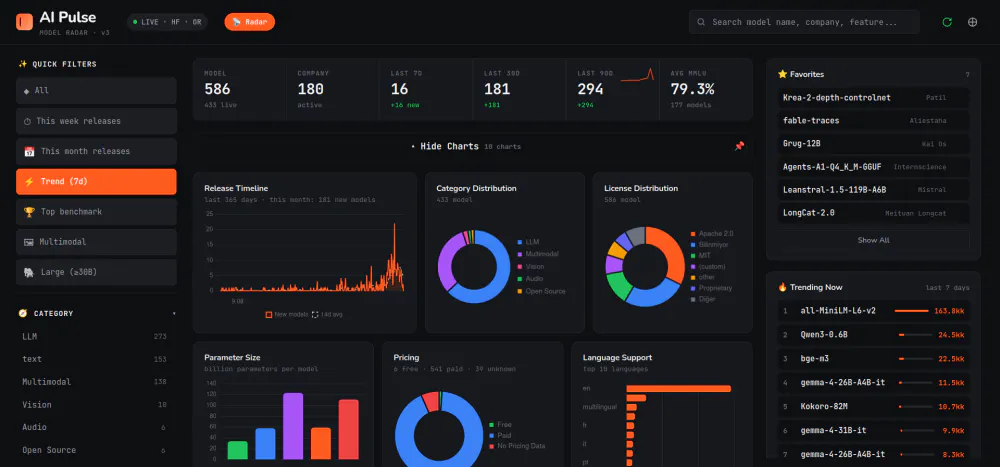This screenshot has height=467, width=1000.
Task: Select the Large (≥30B) filter
Action: tap(96, 272)
